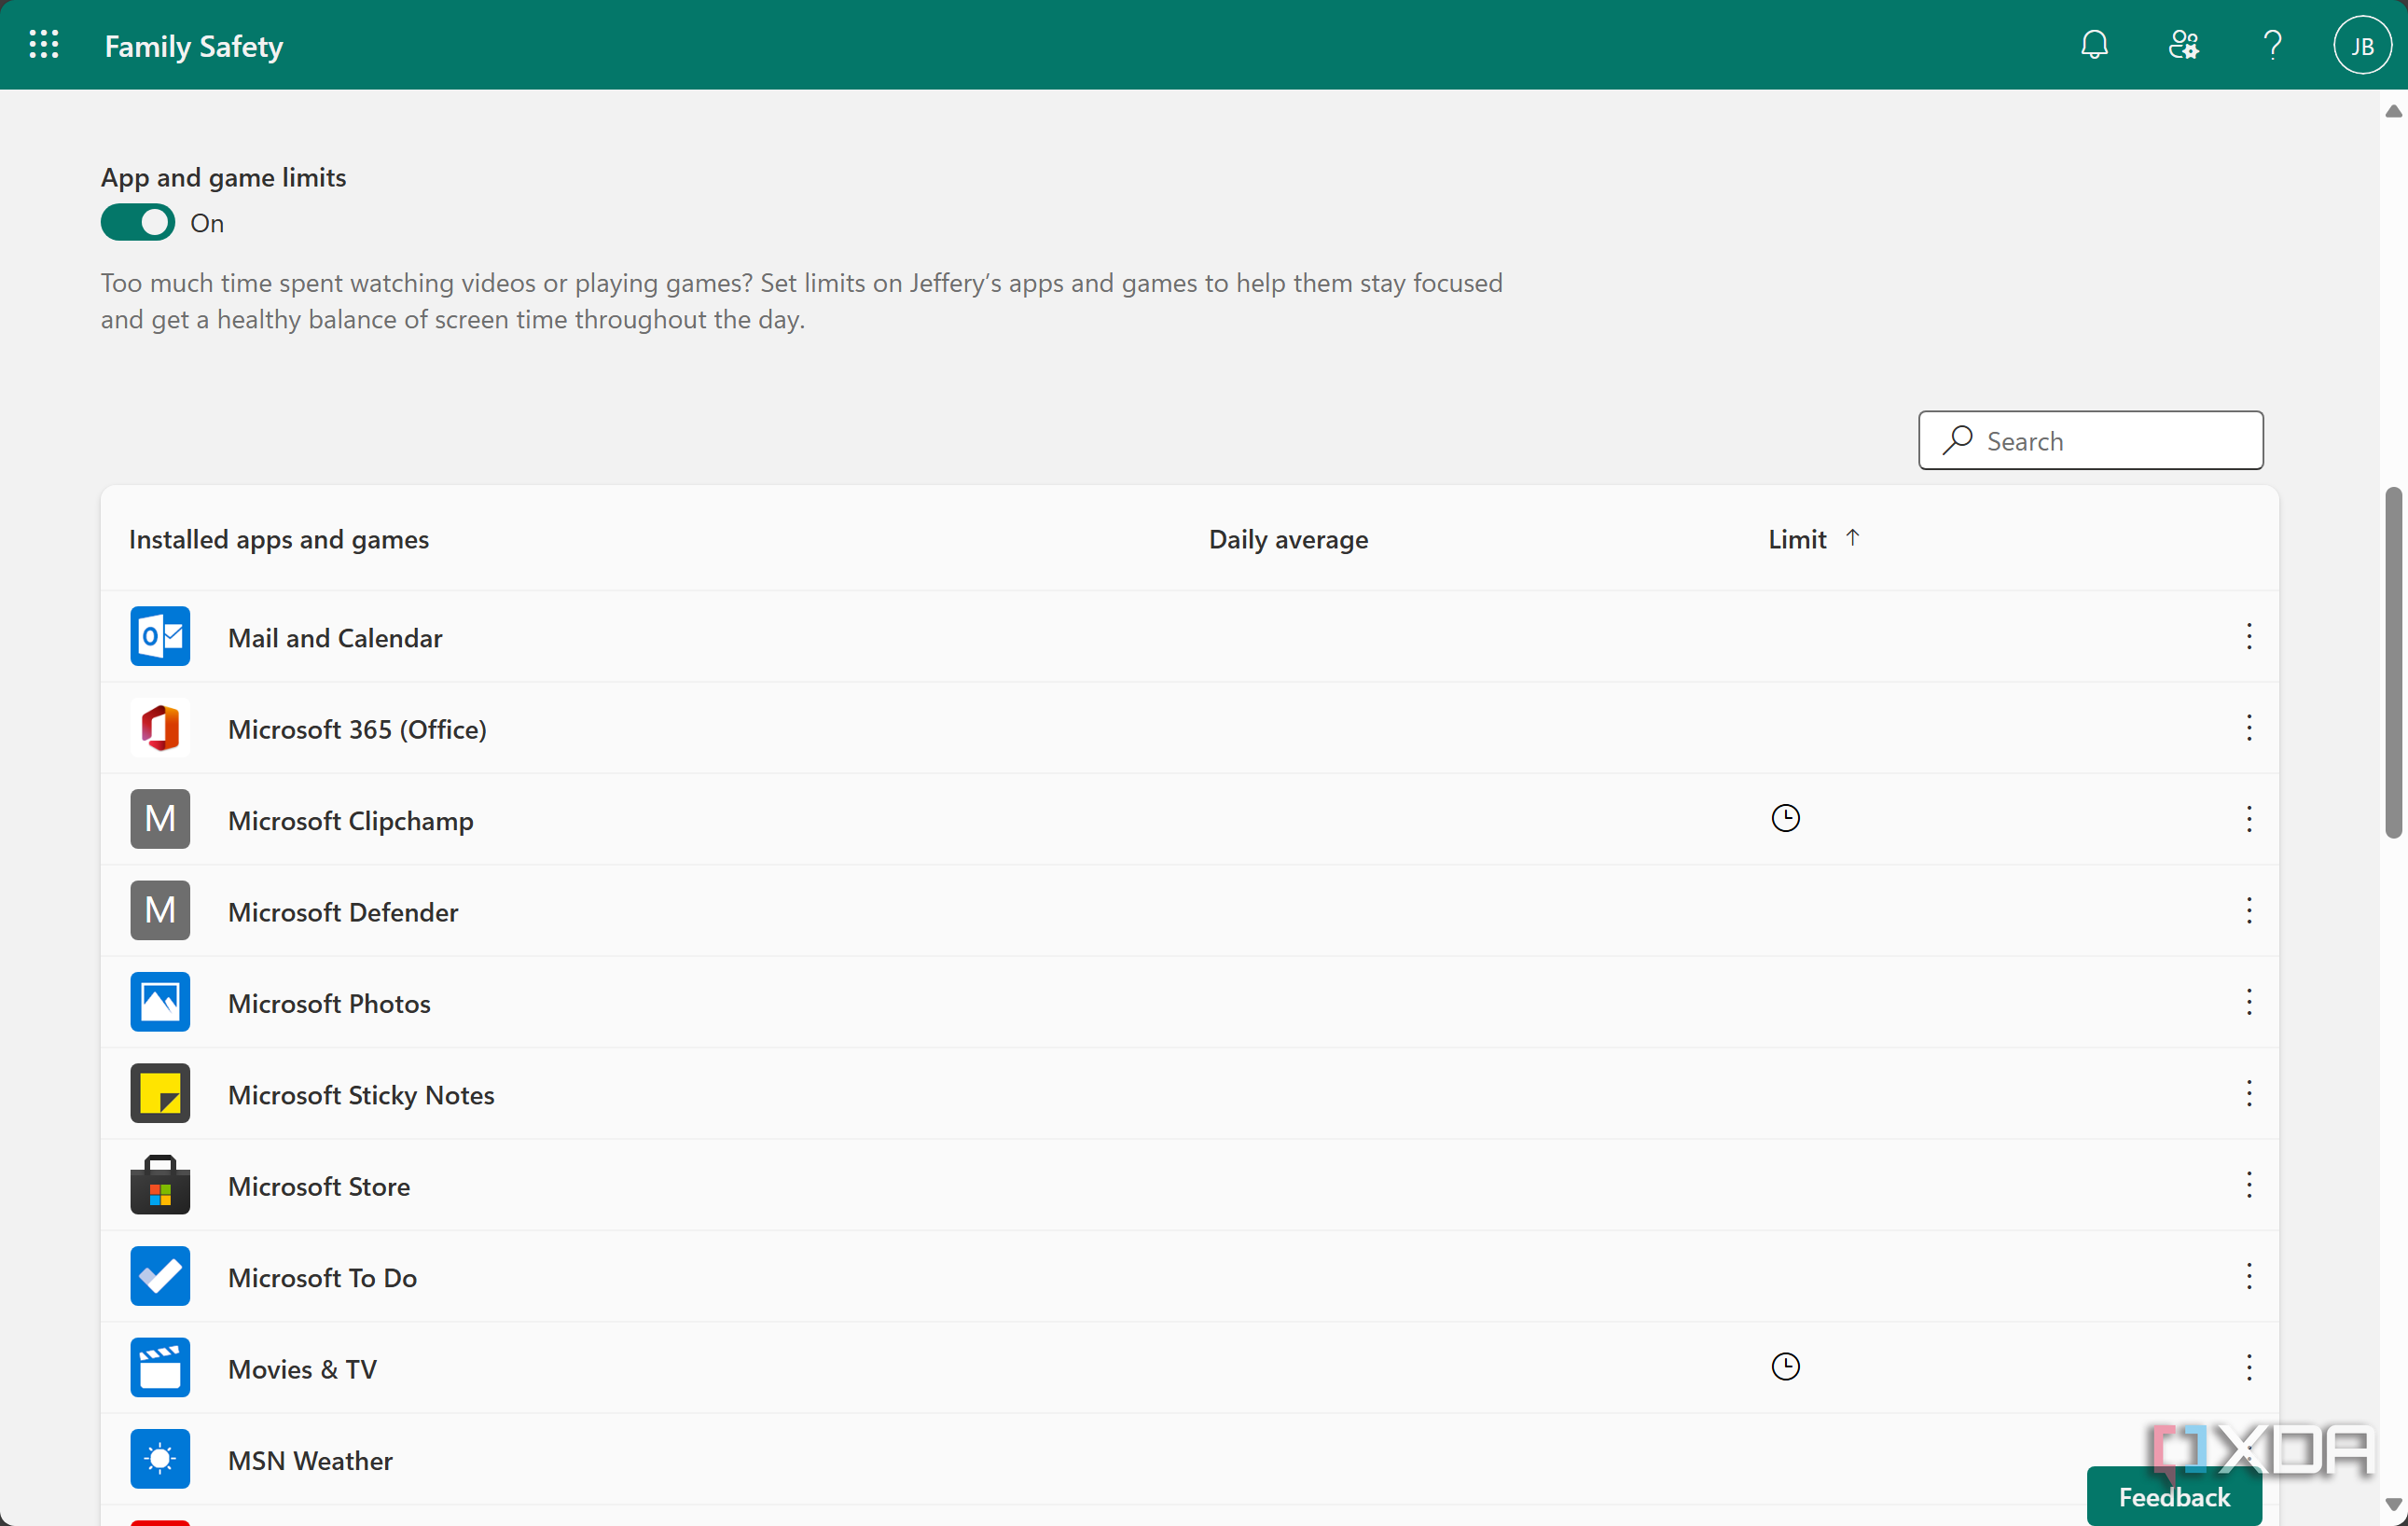The width and height of the screenshot is (2408, 1526).
Task: Click the clock limit icon for Microsoft Clipchamp
Action: (x=1785, y=818)
